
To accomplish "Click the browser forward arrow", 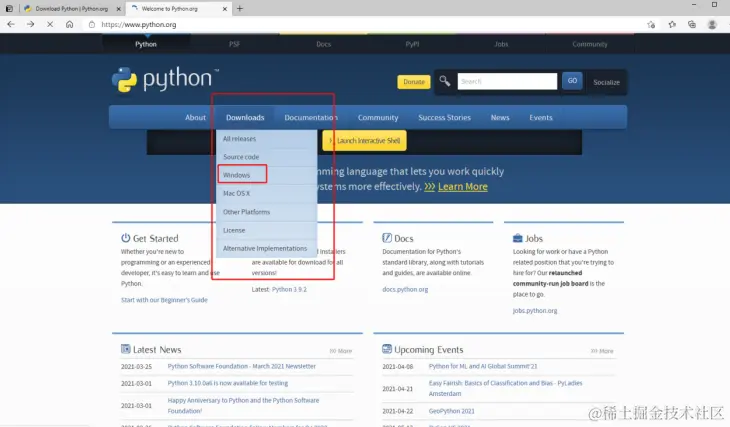I will [30, 24].
